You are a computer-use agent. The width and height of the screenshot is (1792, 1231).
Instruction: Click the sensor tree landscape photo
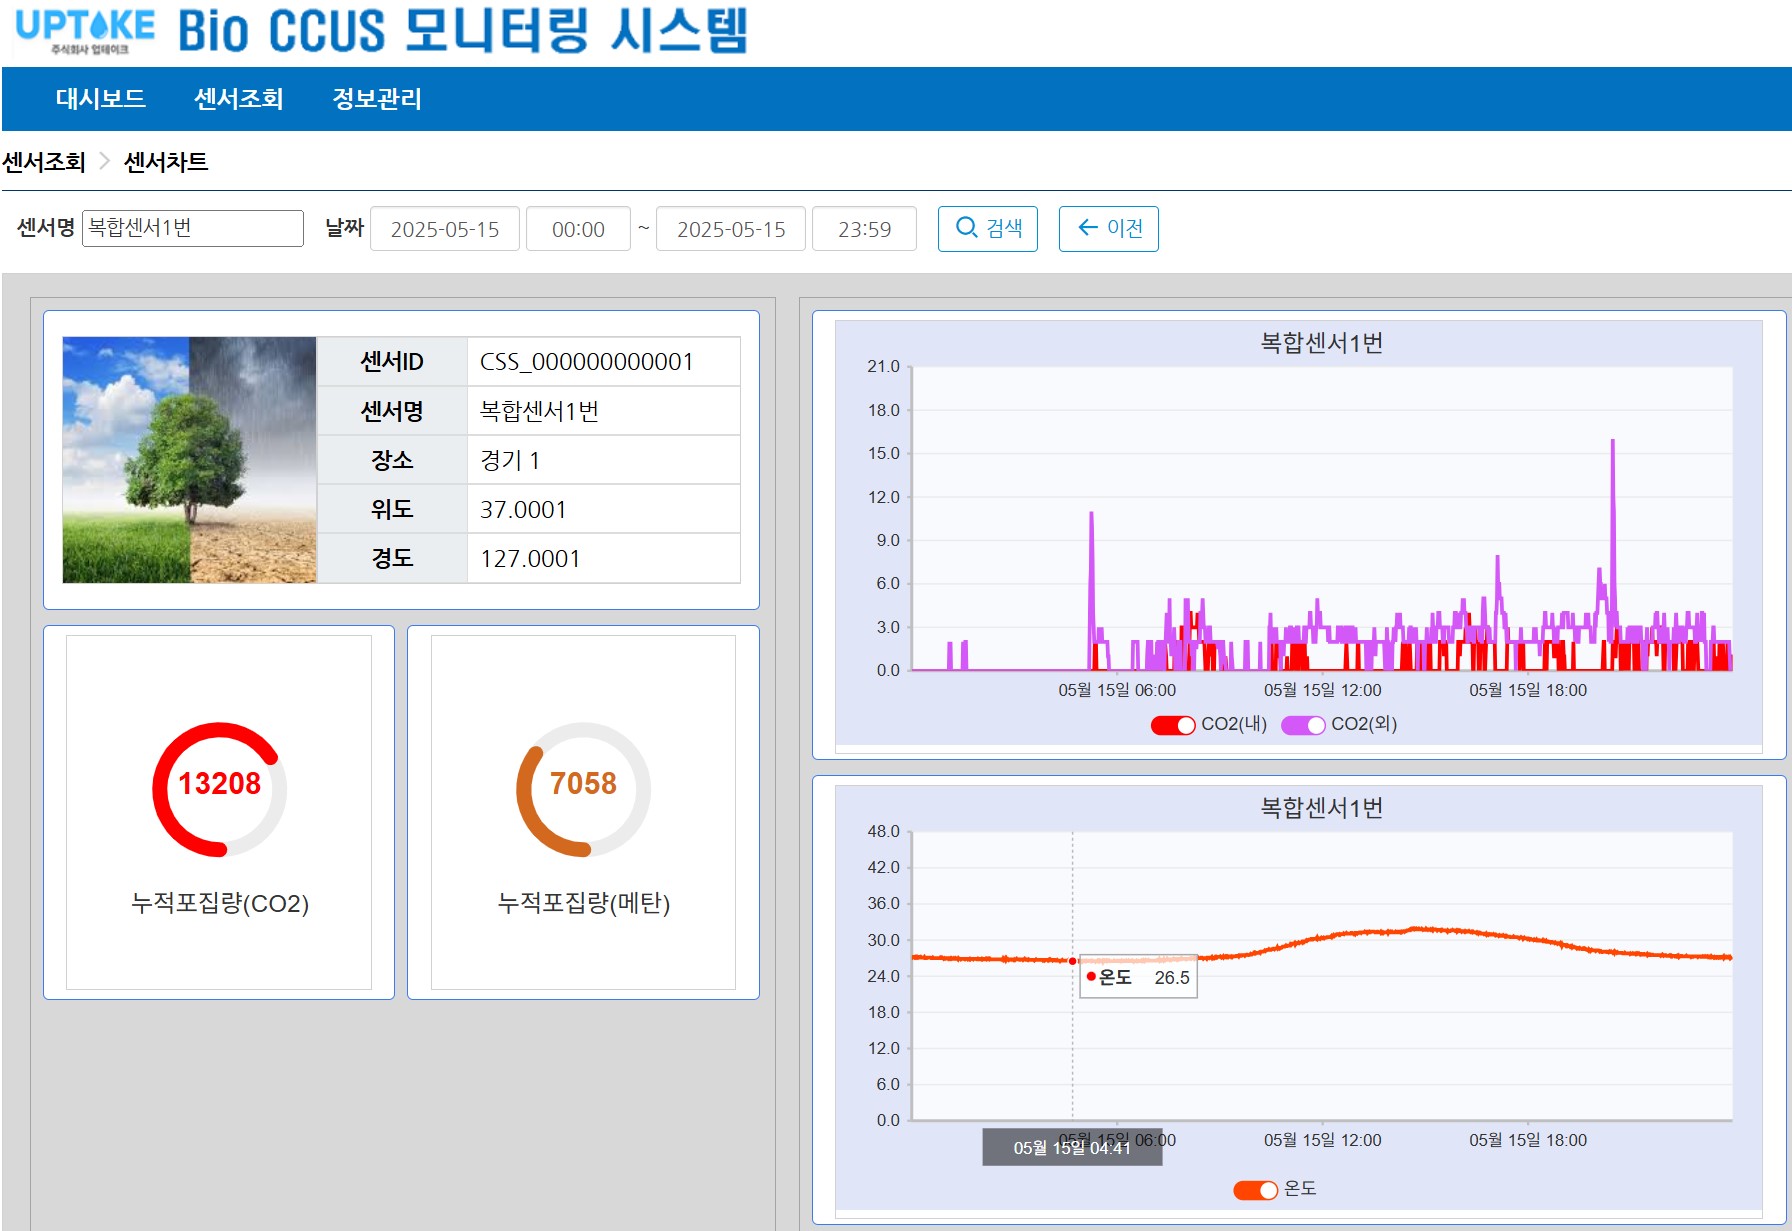(190, 460)
